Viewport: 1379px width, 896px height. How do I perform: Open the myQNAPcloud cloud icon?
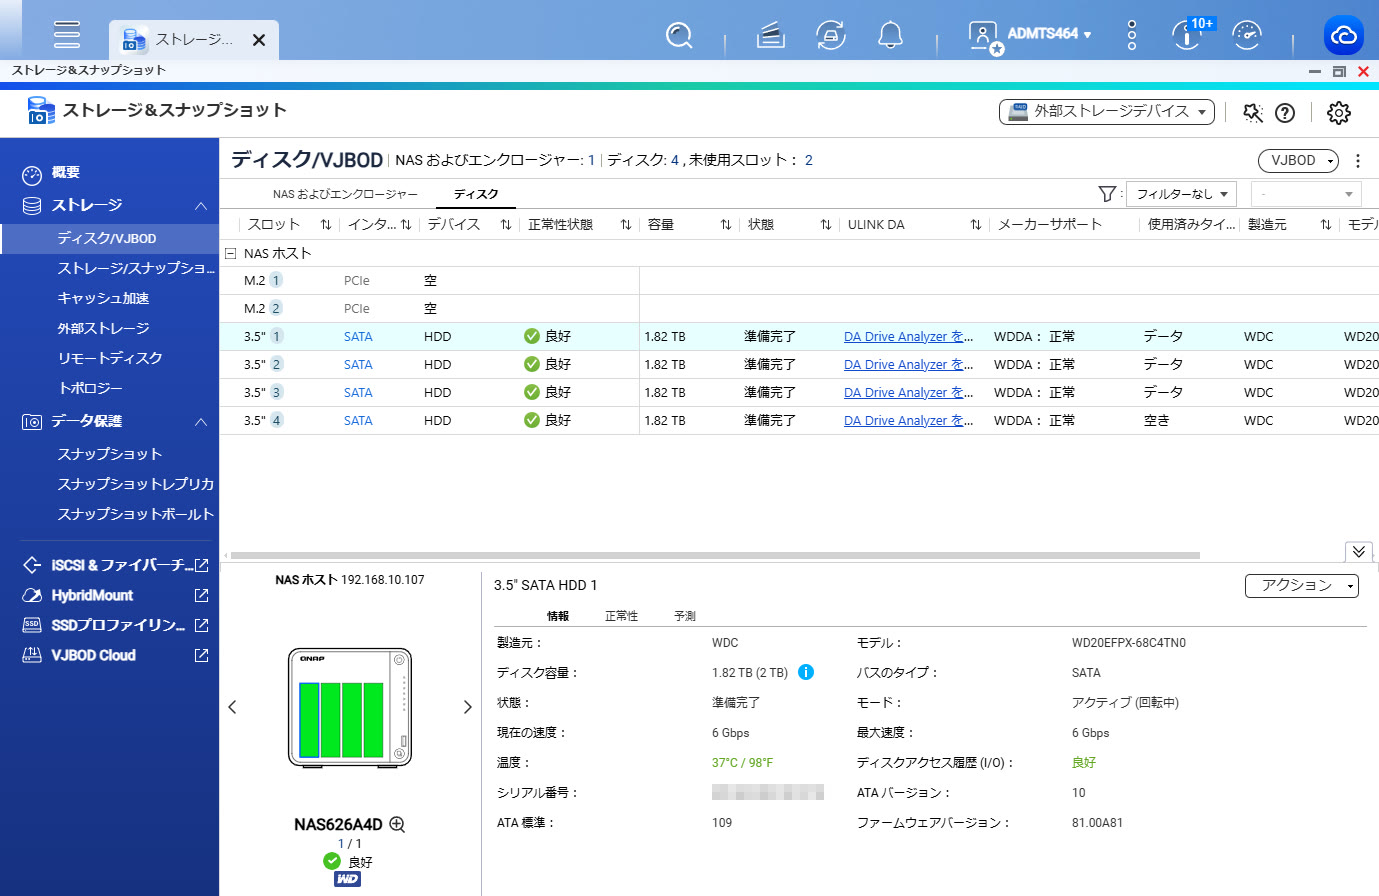1344,36
